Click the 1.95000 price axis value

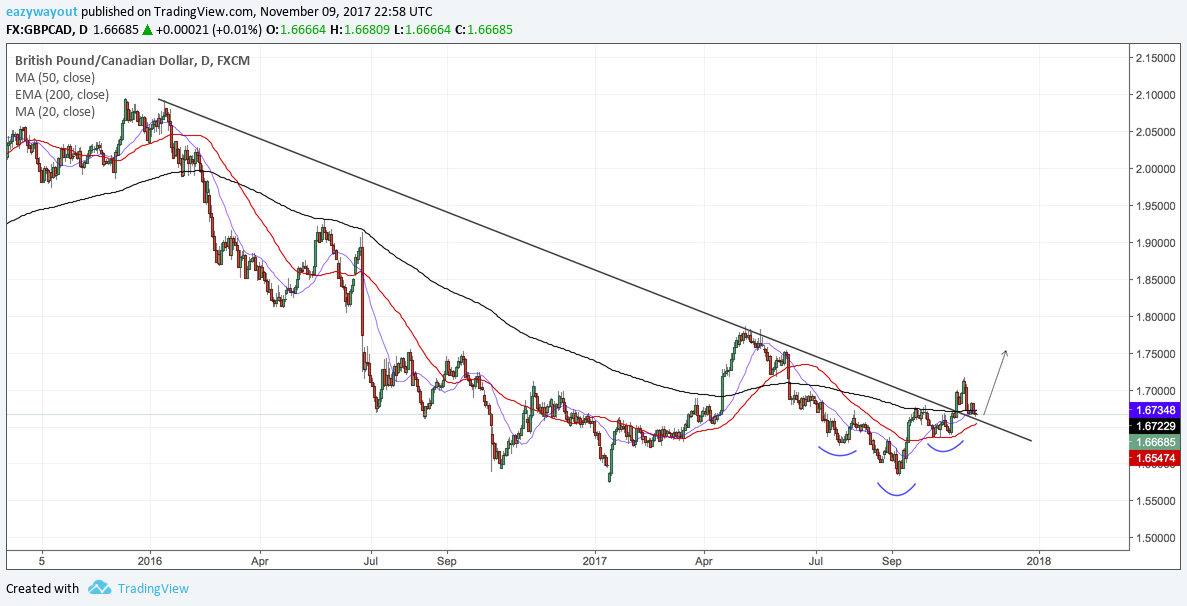click(1155, 206)
